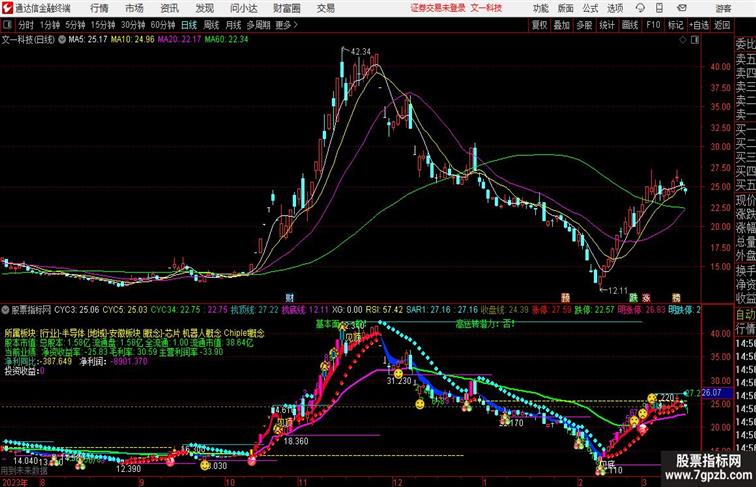The image size is (756, 487).
Task: Click the 通达信 logo icon
Action: 7,8
